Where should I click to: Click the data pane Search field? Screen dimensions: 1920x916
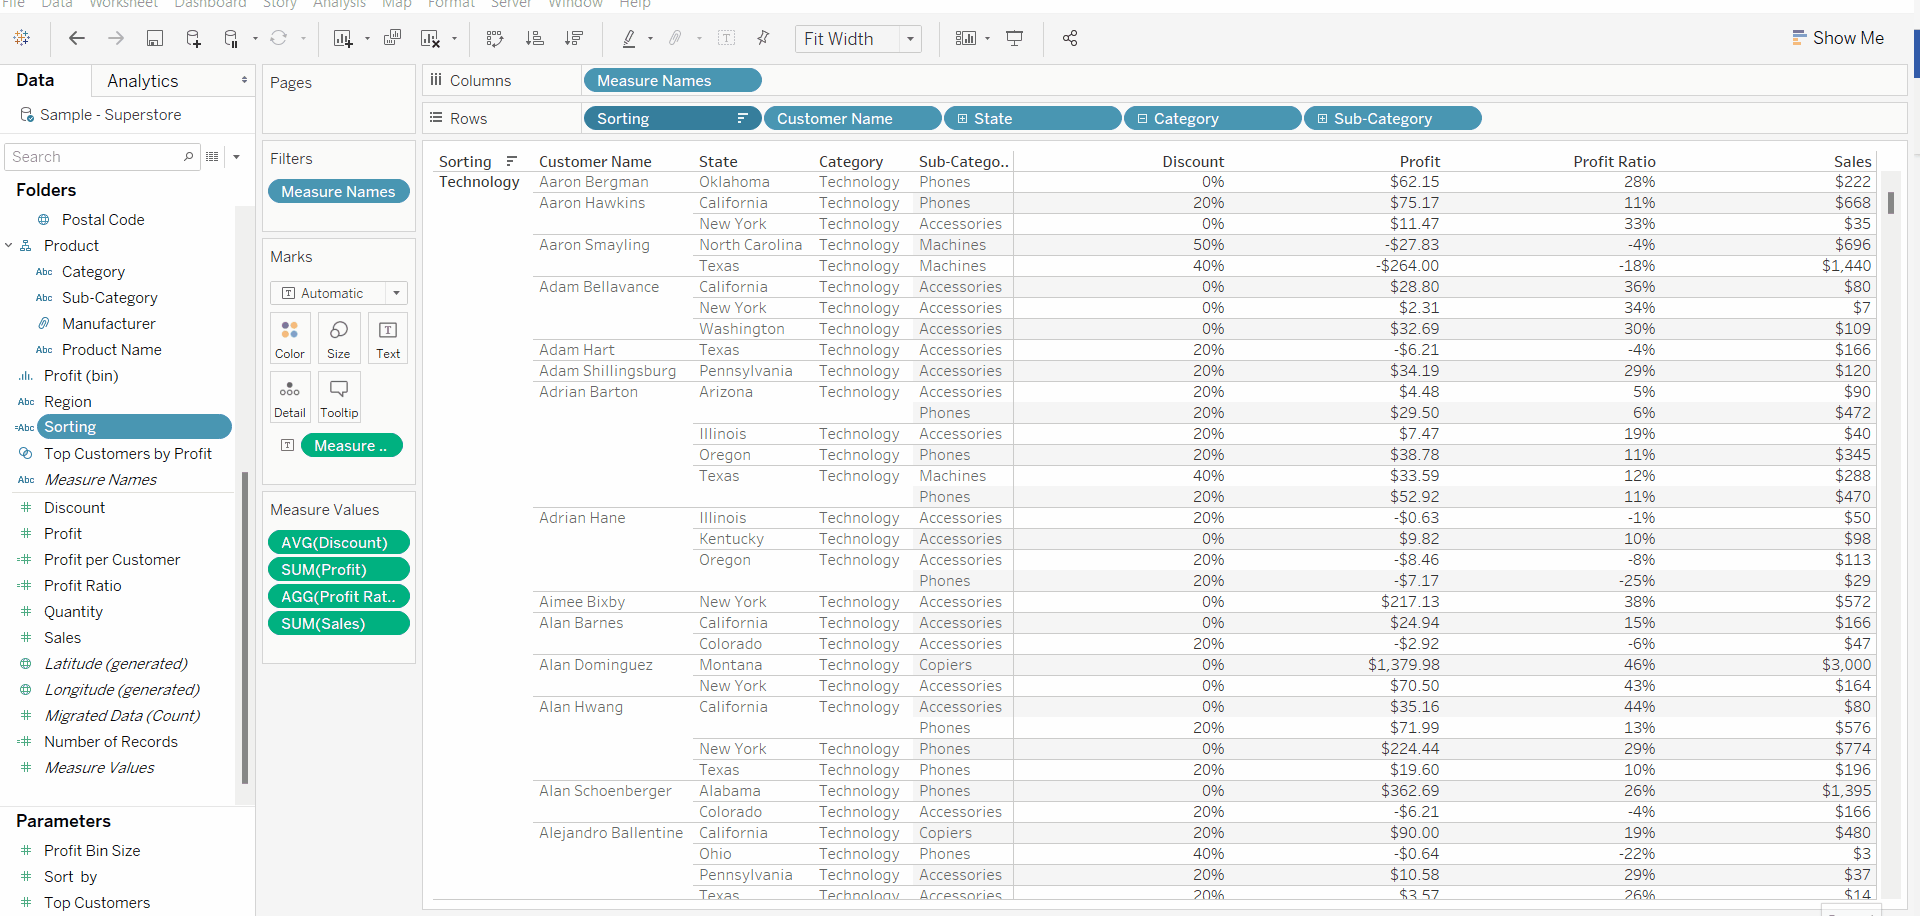click(x=101, y=157)
